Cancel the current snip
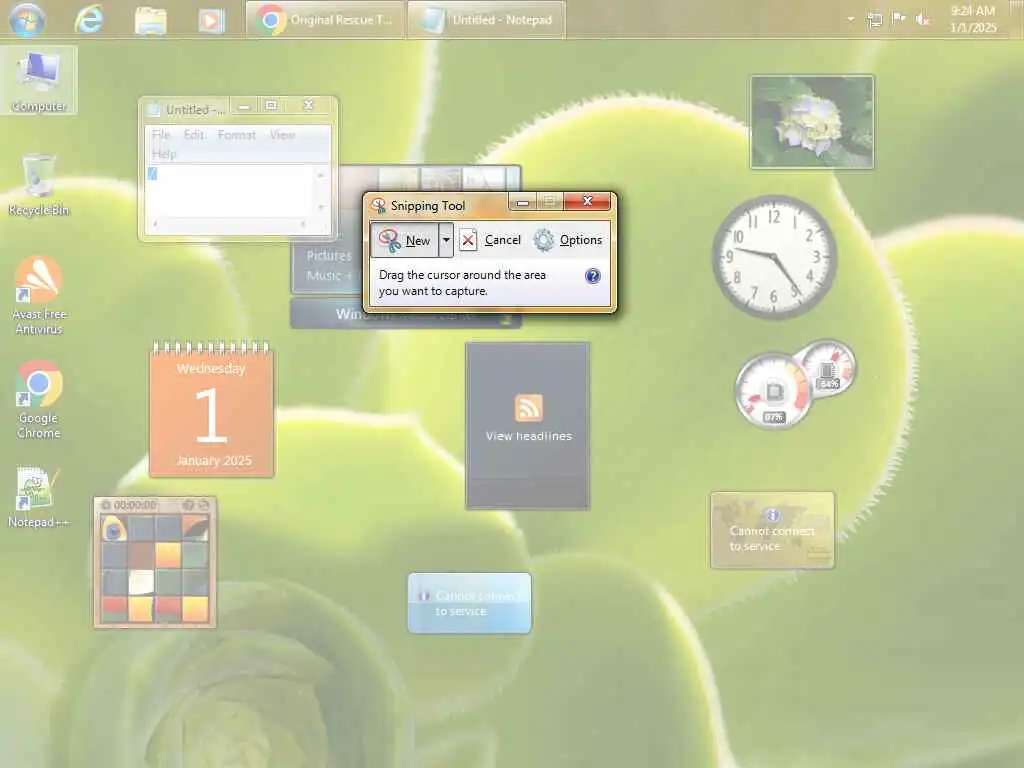 [490, 240]
